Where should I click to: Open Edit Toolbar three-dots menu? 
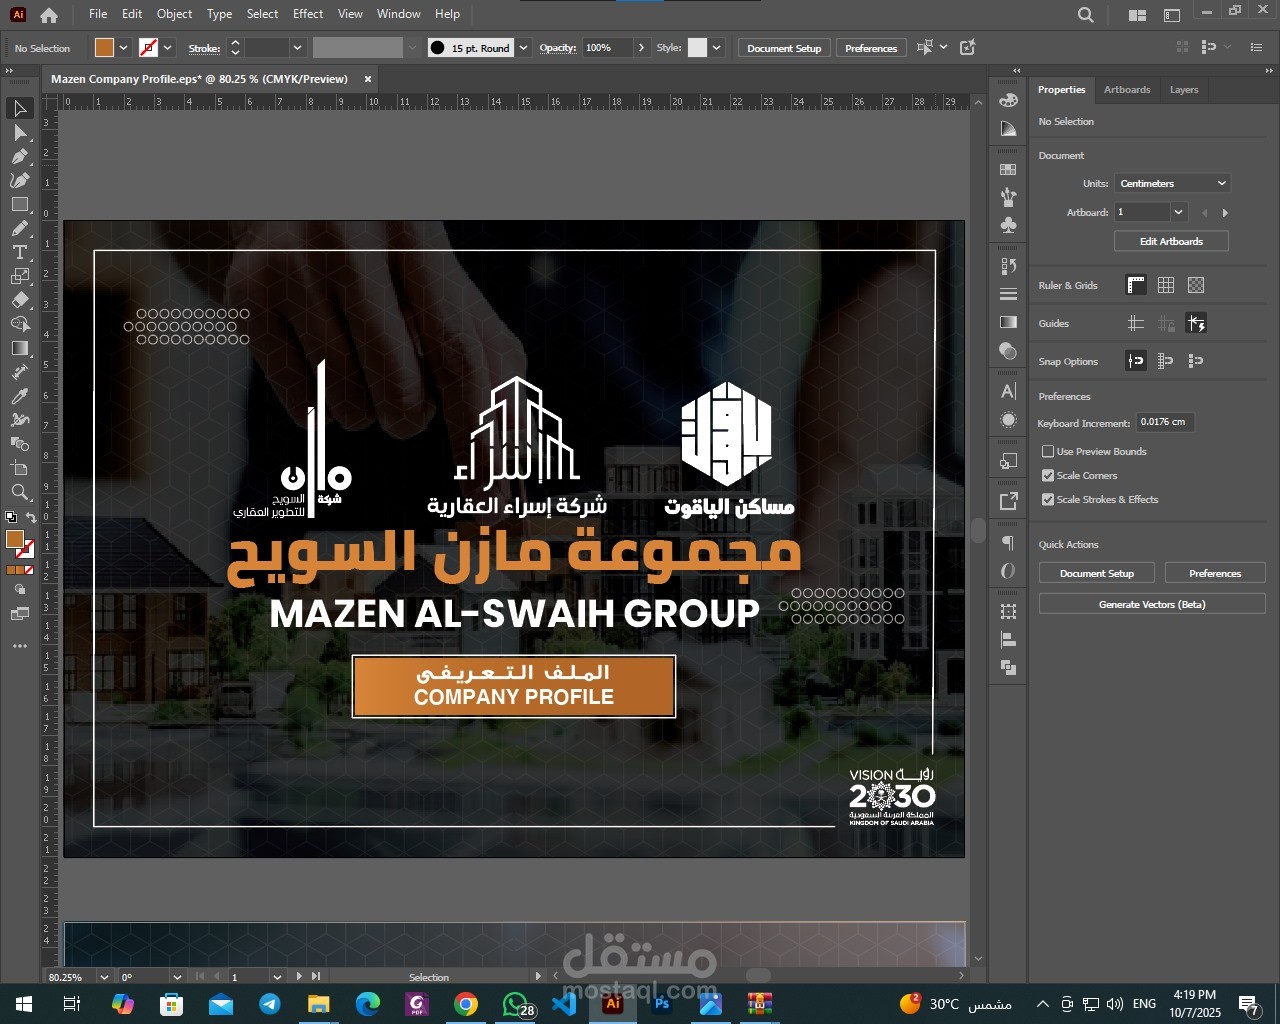click(20, 646)
